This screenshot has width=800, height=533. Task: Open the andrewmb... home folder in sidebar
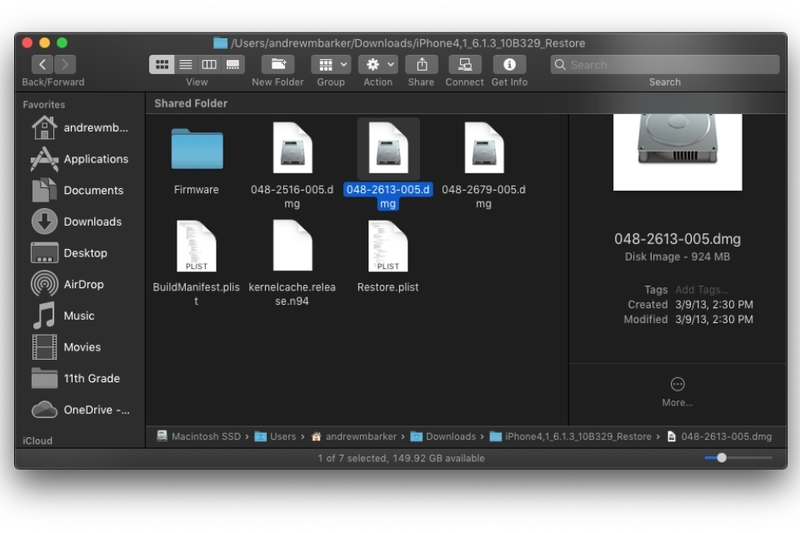[80, 128]
